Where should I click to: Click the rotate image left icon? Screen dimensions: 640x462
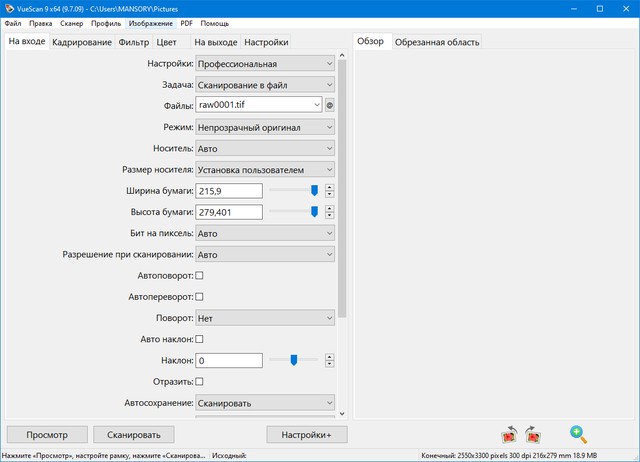508,434
